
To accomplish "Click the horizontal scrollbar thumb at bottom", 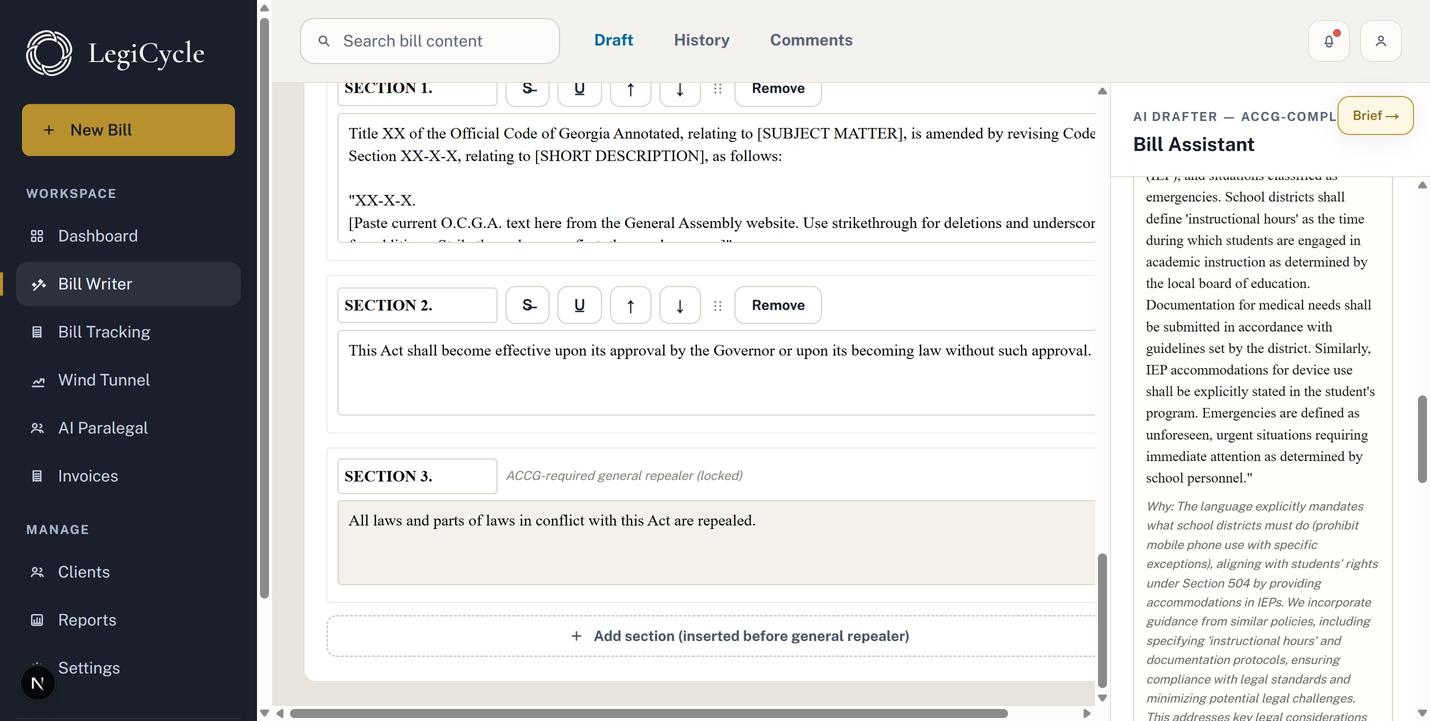I will 648,713.
